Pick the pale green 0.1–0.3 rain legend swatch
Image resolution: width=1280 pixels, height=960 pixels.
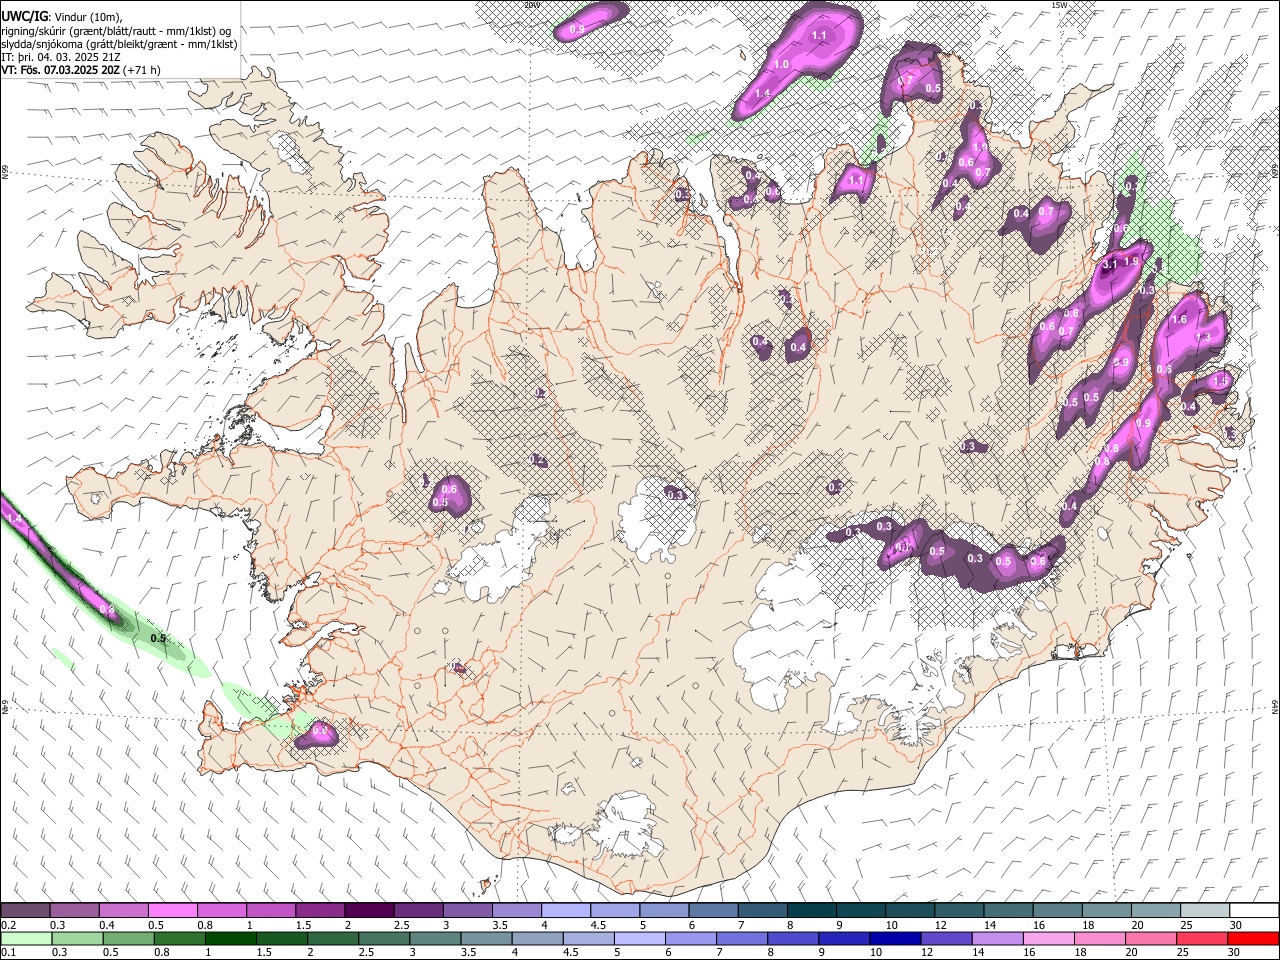tap(25, 939)
